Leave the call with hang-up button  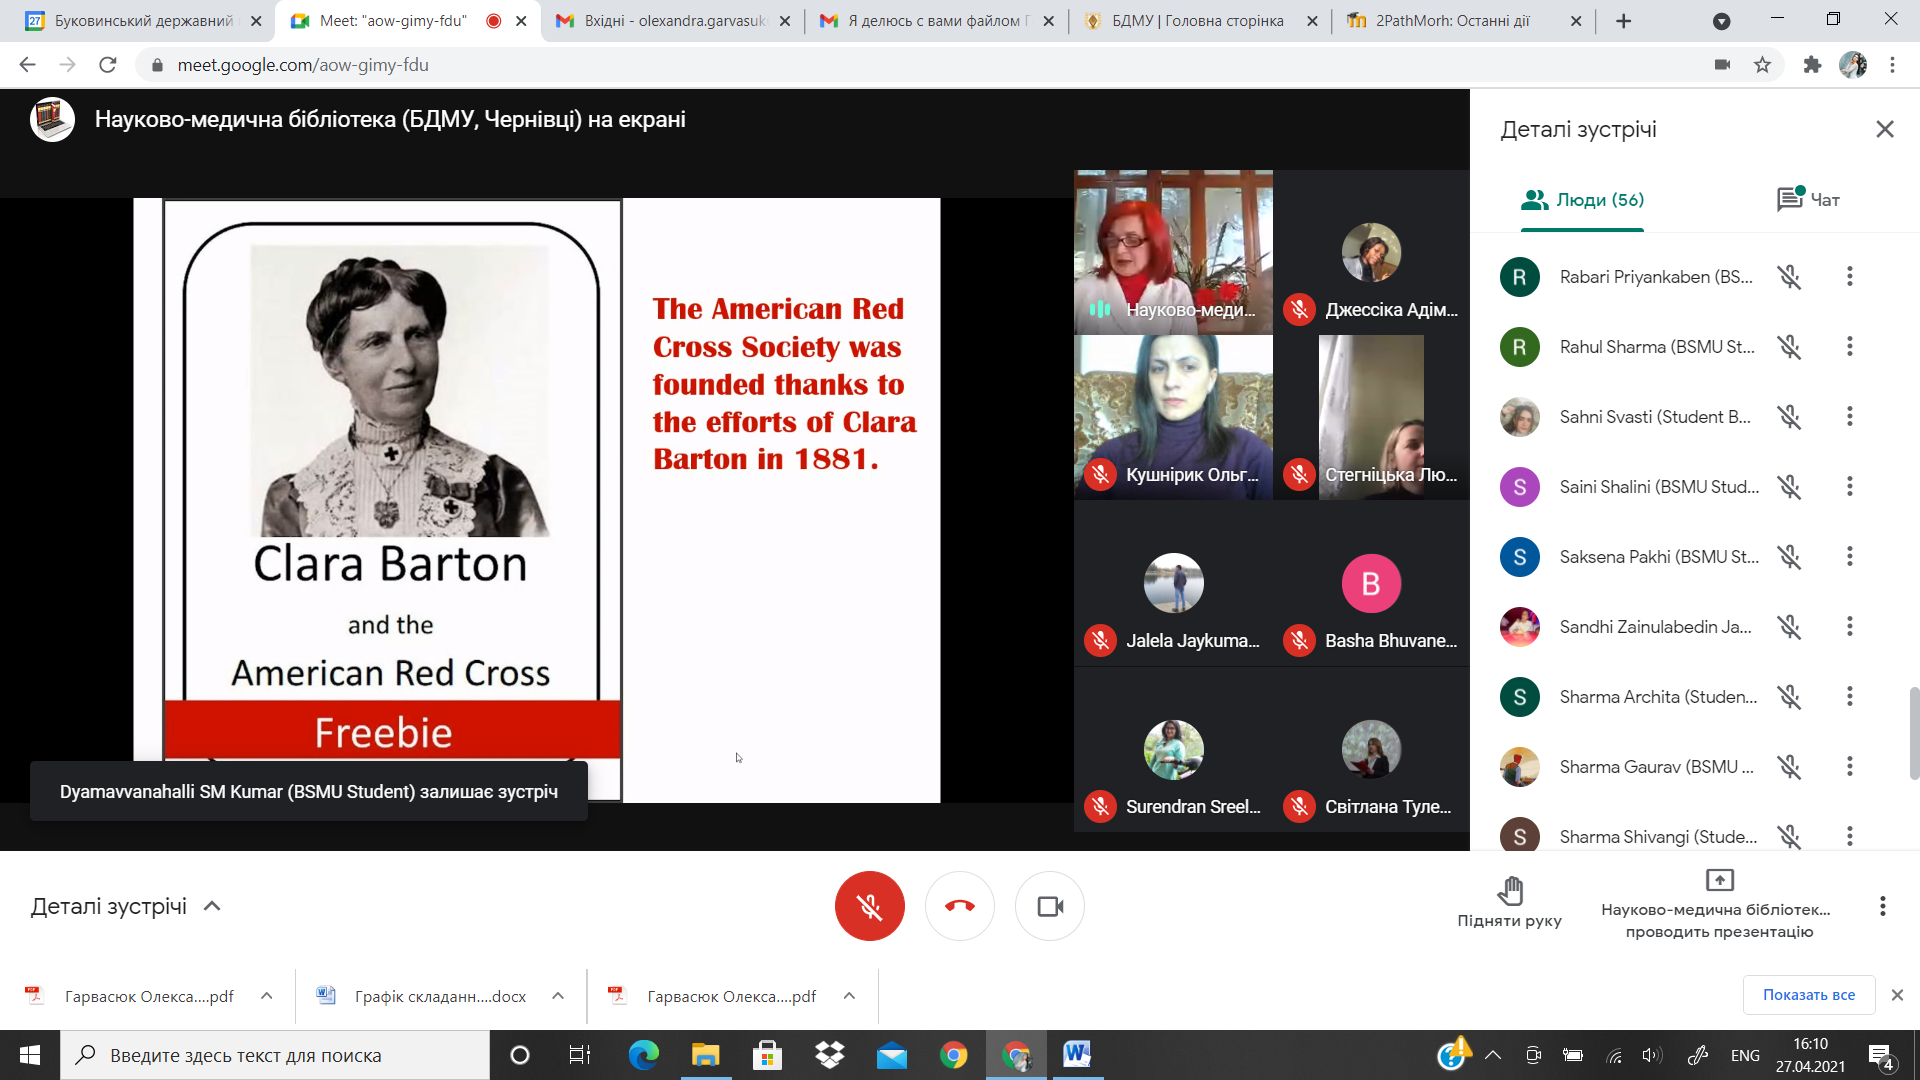click(x=960, y=906)
